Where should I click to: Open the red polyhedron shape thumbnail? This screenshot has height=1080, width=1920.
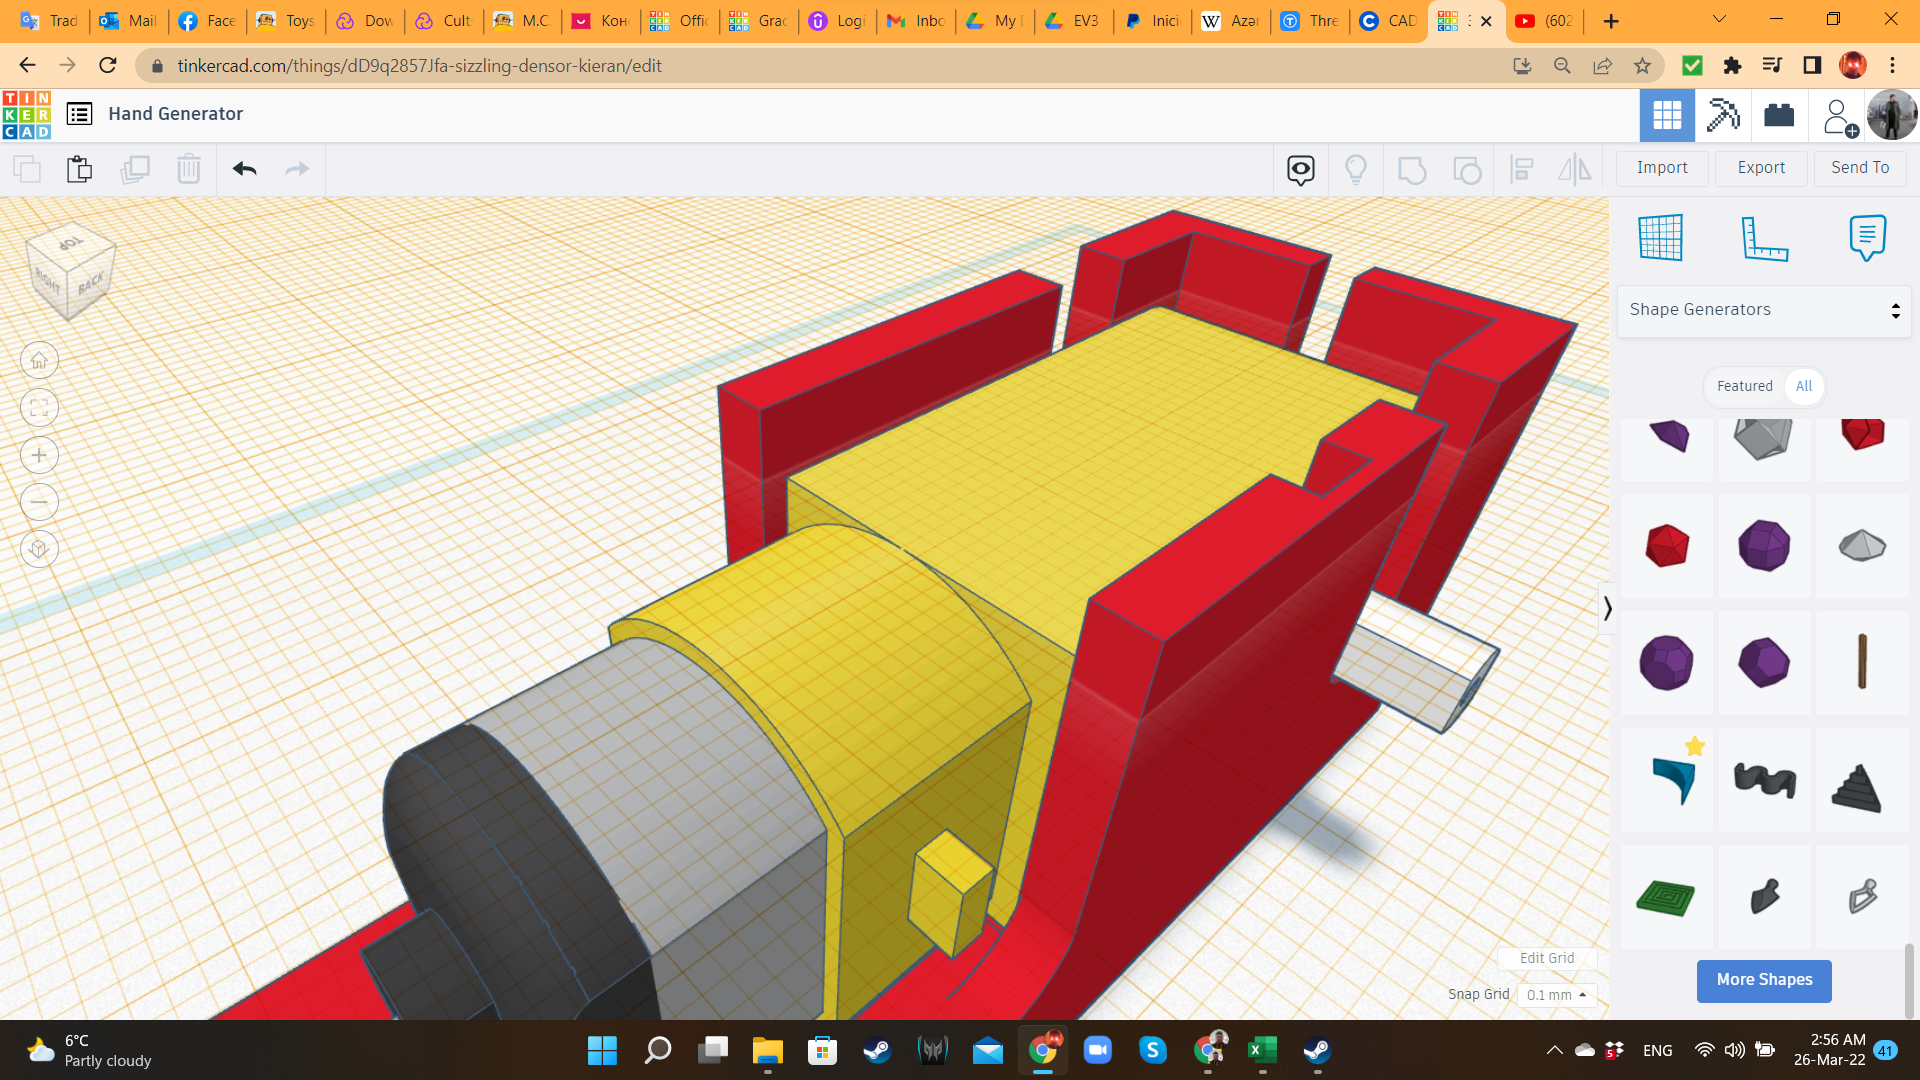coord(1665,546)
